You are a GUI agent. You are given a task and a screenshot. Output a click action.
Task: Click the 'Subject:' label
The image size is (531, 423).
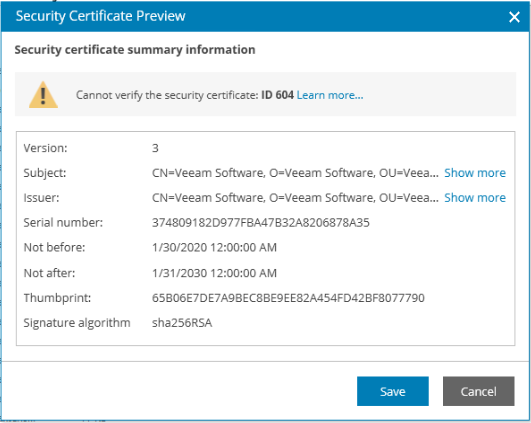(x=45, y=173)
